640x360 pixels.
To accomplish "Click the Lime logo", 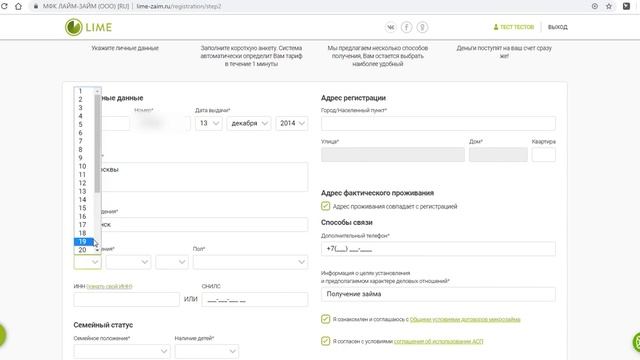I will tap(88, 27).
